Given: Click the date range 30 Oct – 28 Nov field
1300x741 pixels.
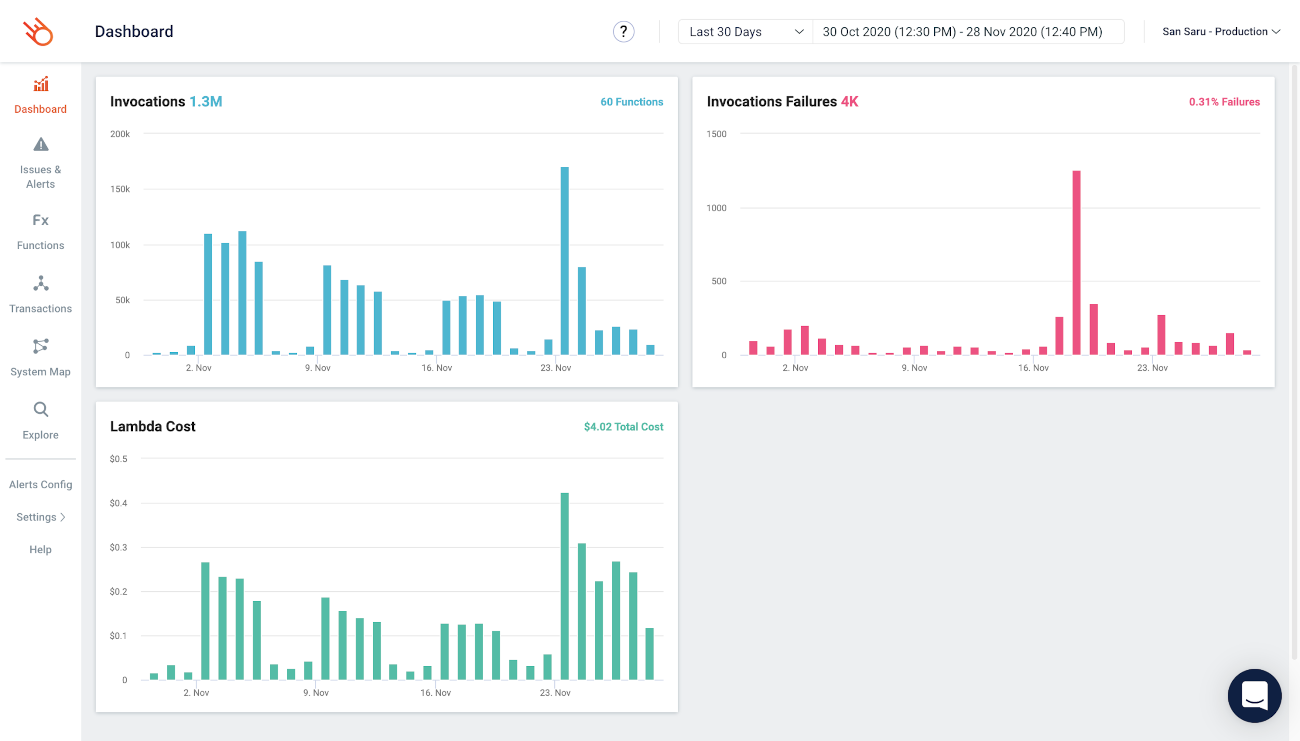Looking at the screenshot, I should pyautogui.click(x=968, y=32).
